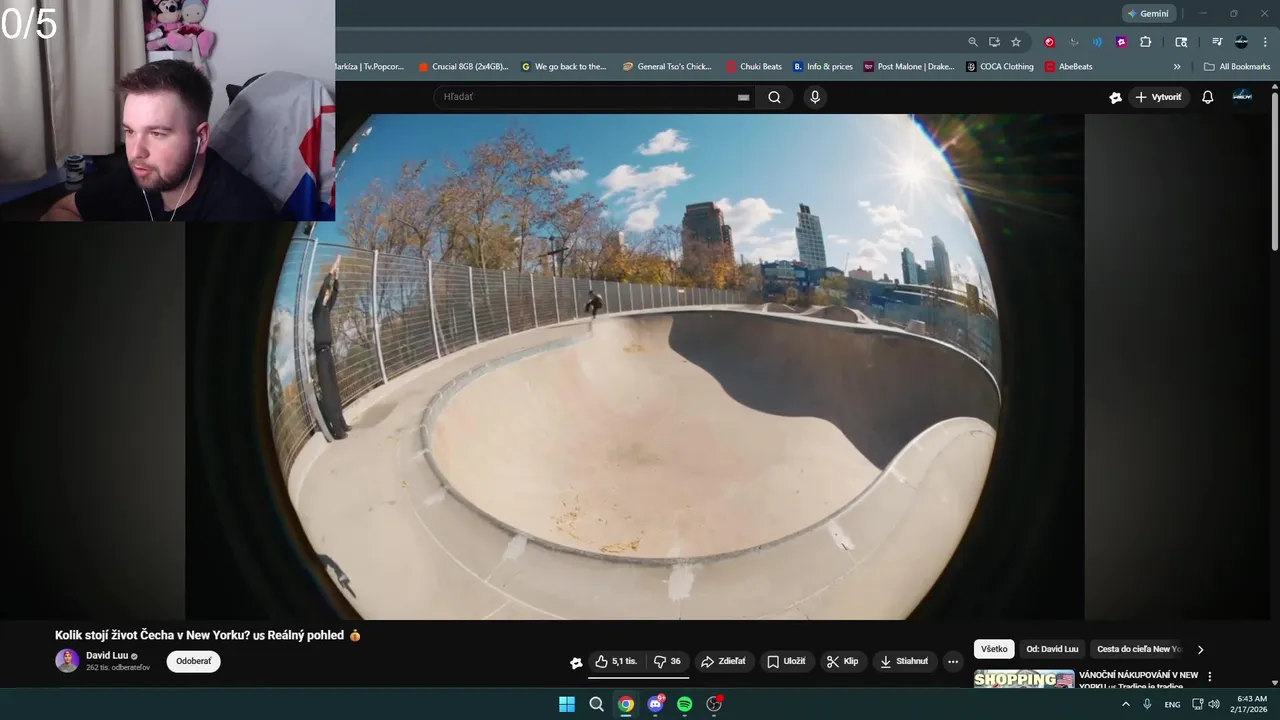Open Spotify from the taskbar
The image size is (1280, 720).
click(x=685, y=704)
